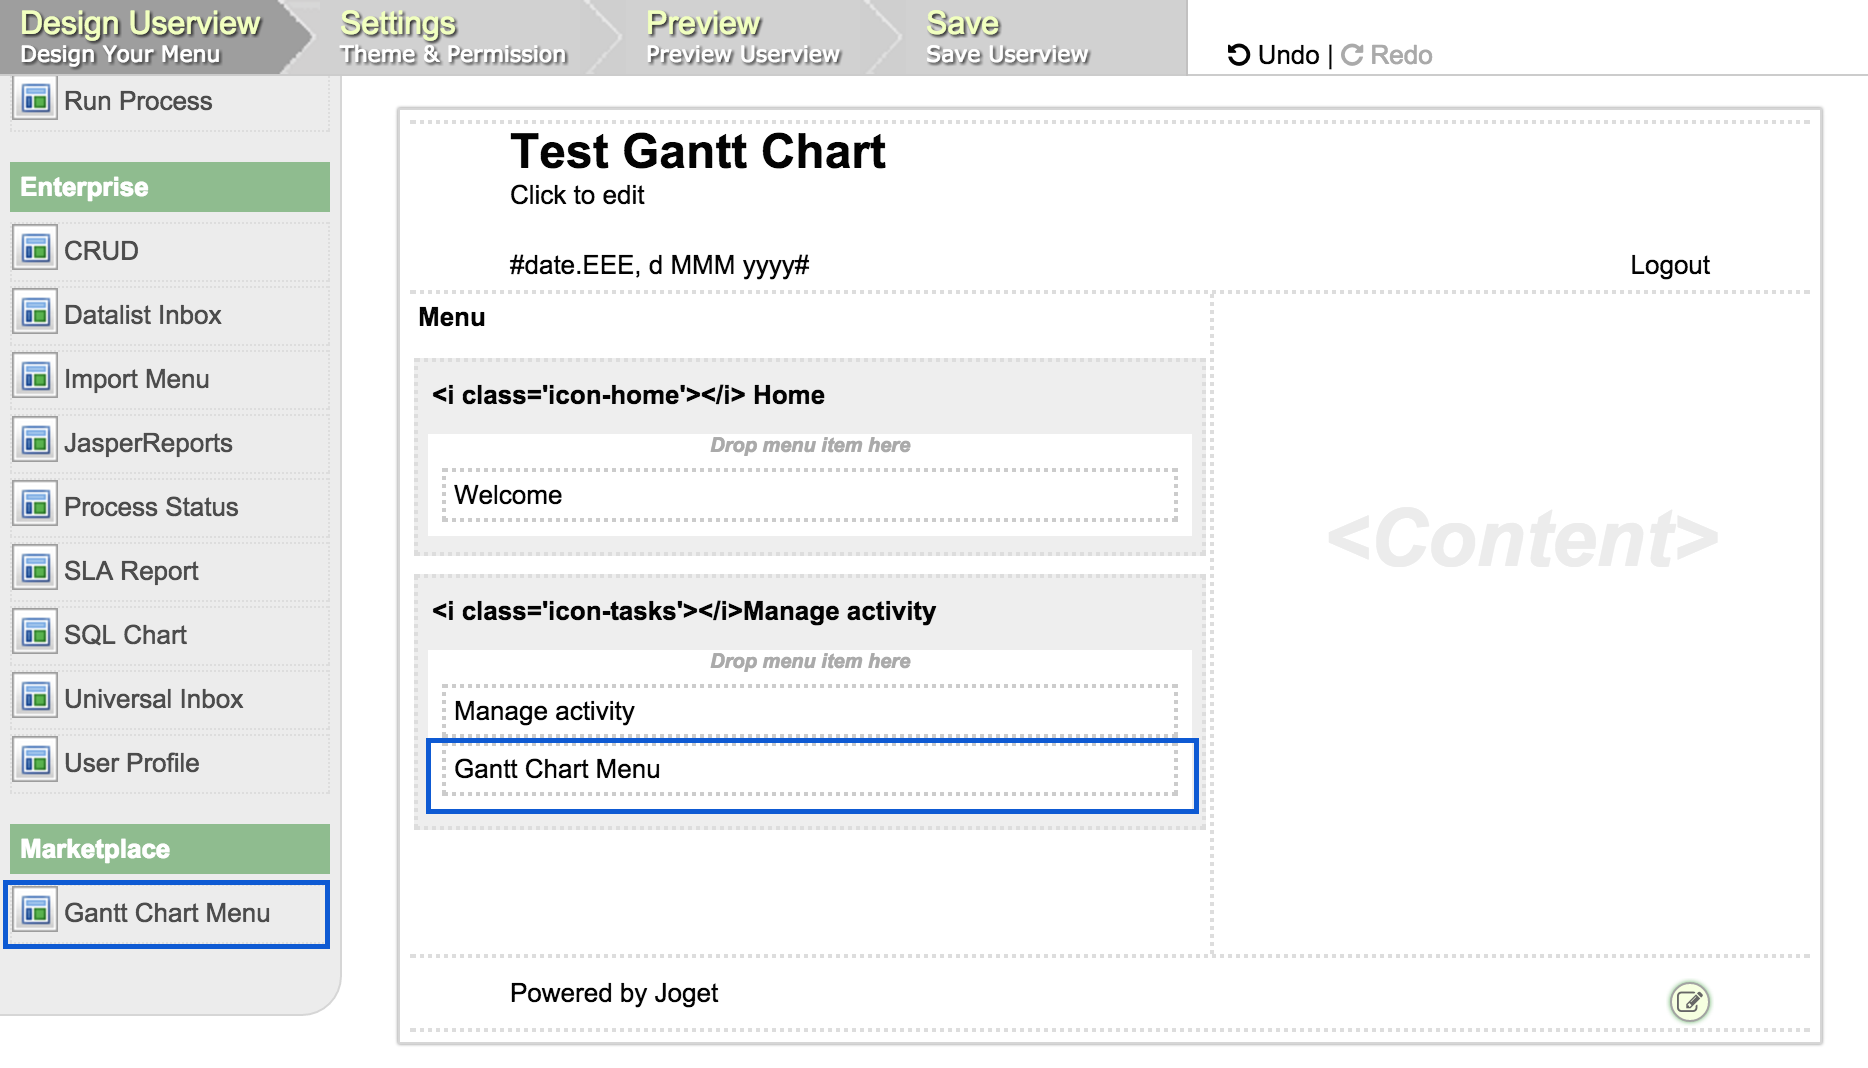This screenshot has height=1068, width=1868.
Task: Switch to the Preview Userview step
Action: tap(742, 38)
